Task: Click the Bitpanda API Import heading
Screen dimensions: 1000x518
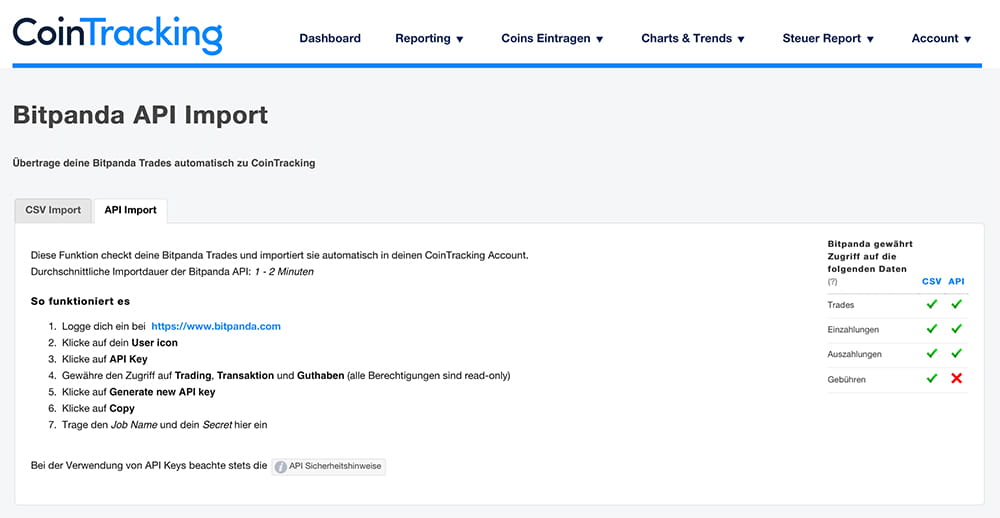Action: tap(140, 115)
